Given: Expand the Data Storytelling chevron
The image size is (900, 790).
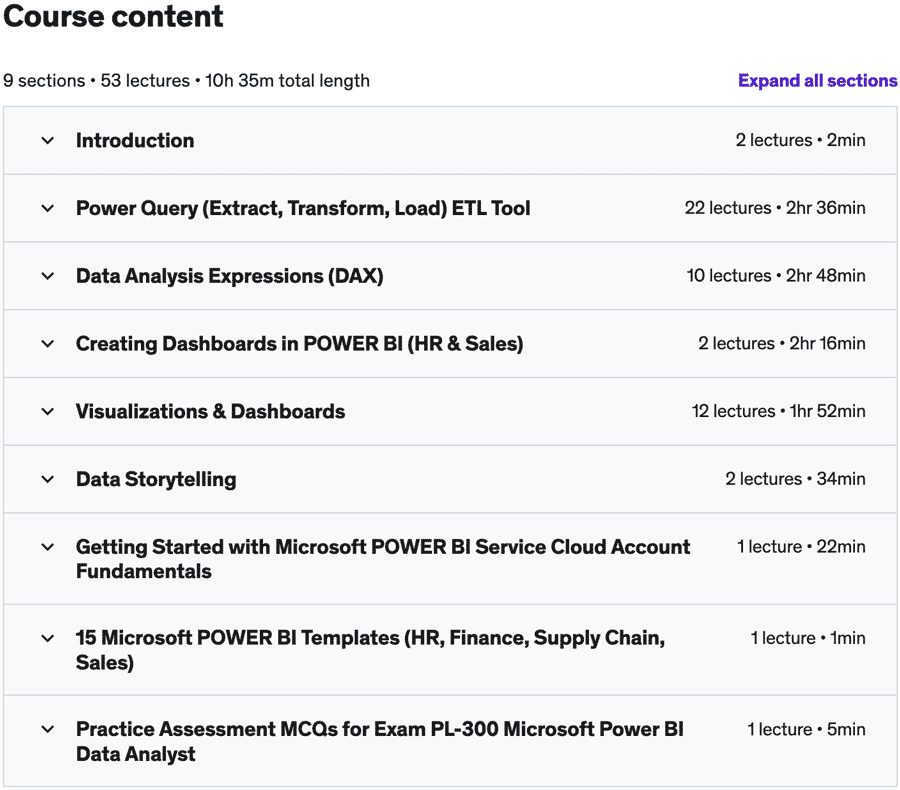Looking at the screenshot, I should tap(48, 479).
